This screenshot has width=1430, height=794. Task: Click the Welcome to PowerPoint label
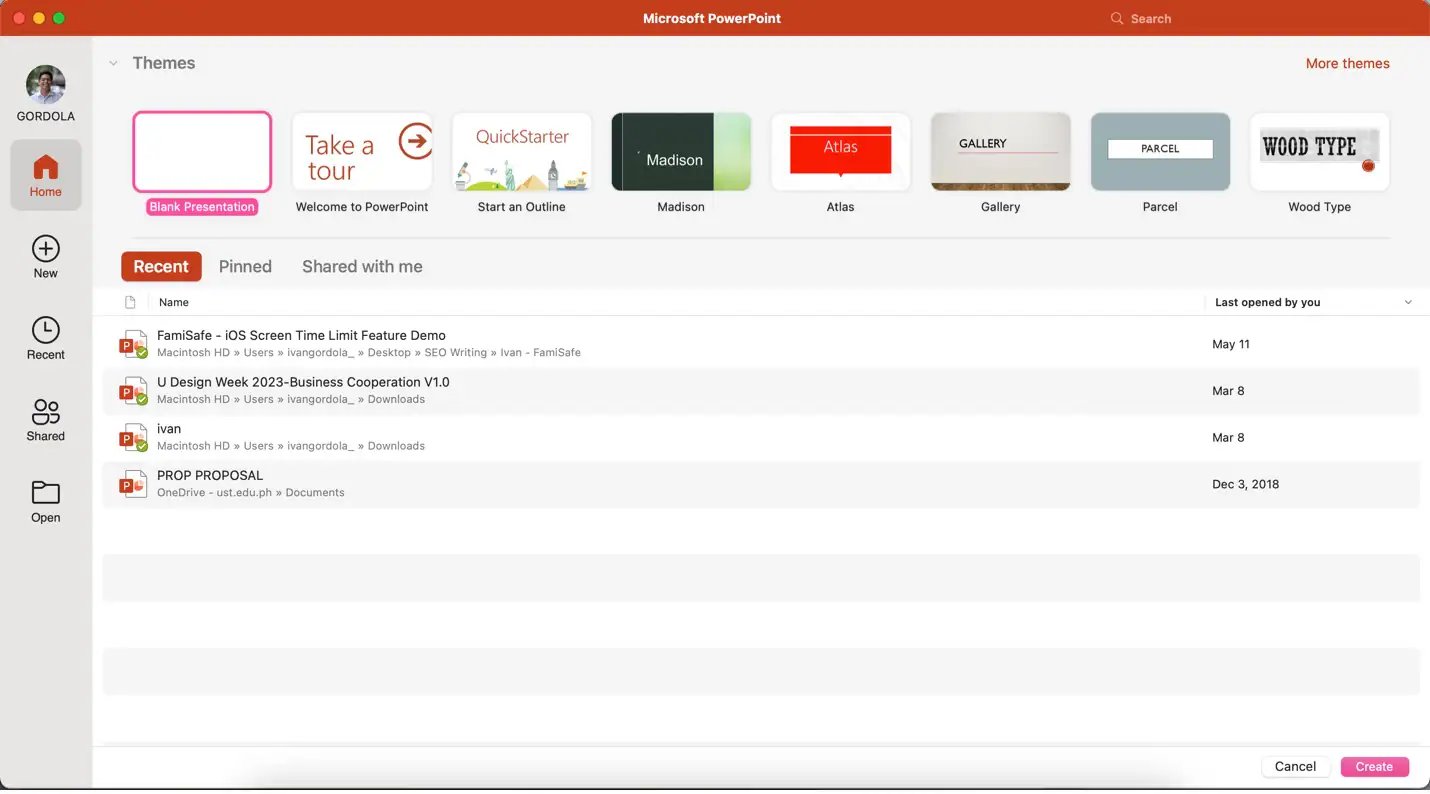pyautogui.click(x=362, y=207)
